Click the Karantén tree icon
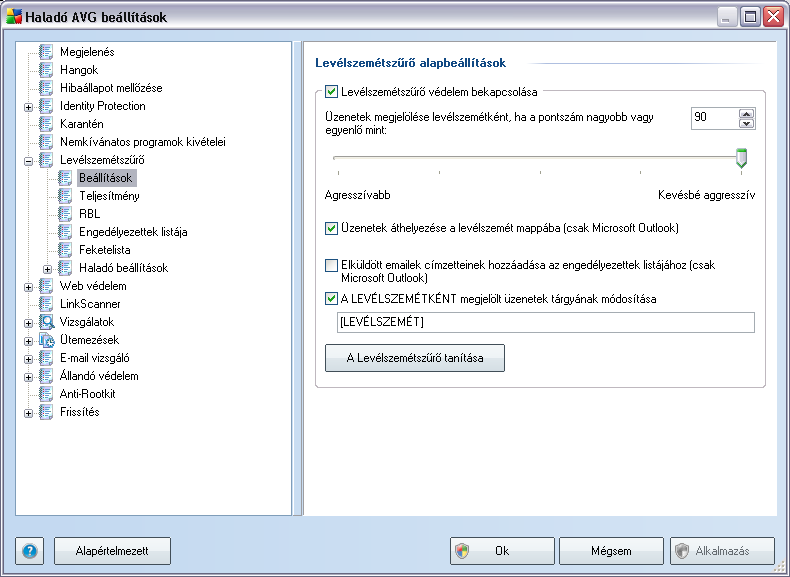The image size is (790, 577). [x=46, y=124]
